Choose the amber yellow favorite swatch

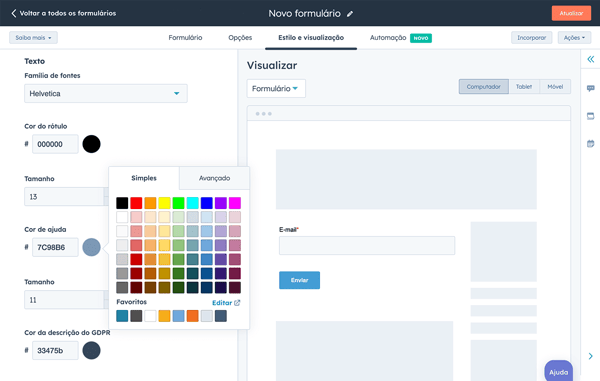coord(165,316)
